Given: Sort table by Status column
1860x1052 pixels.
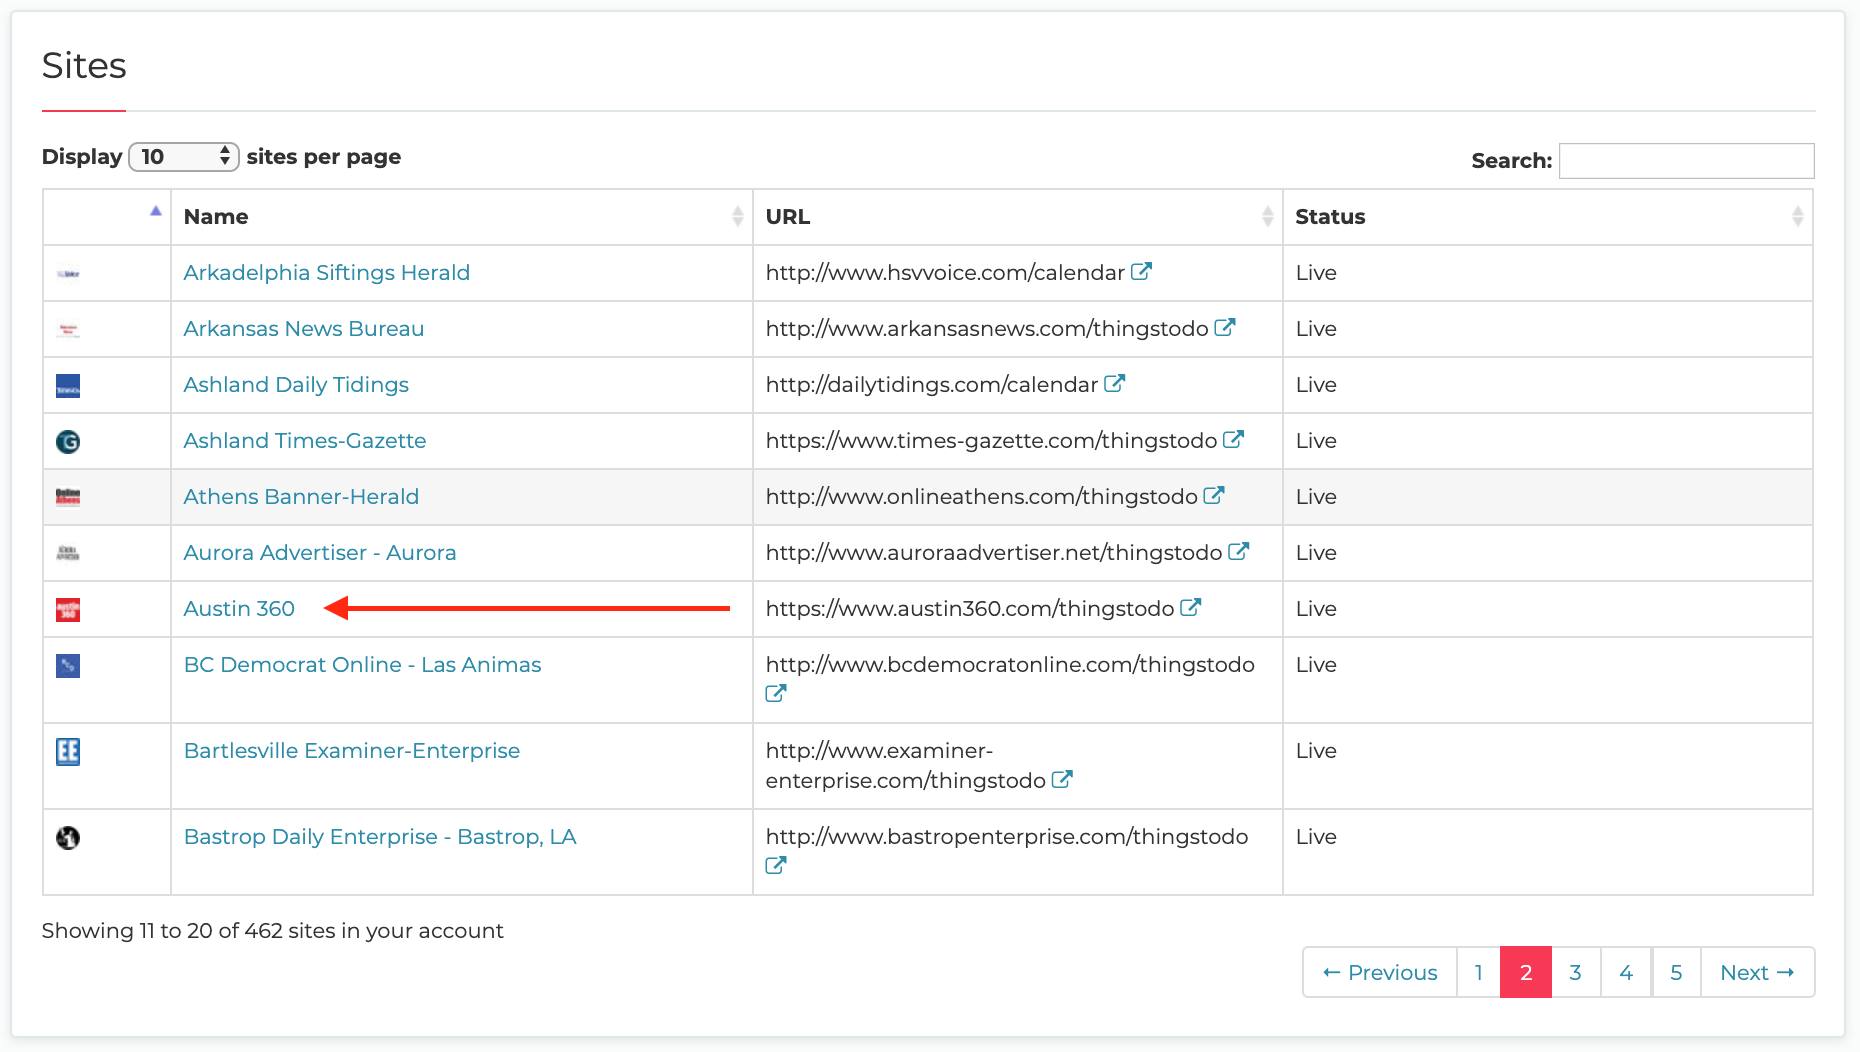Looking at the screenshot, I should (1548, 217).
